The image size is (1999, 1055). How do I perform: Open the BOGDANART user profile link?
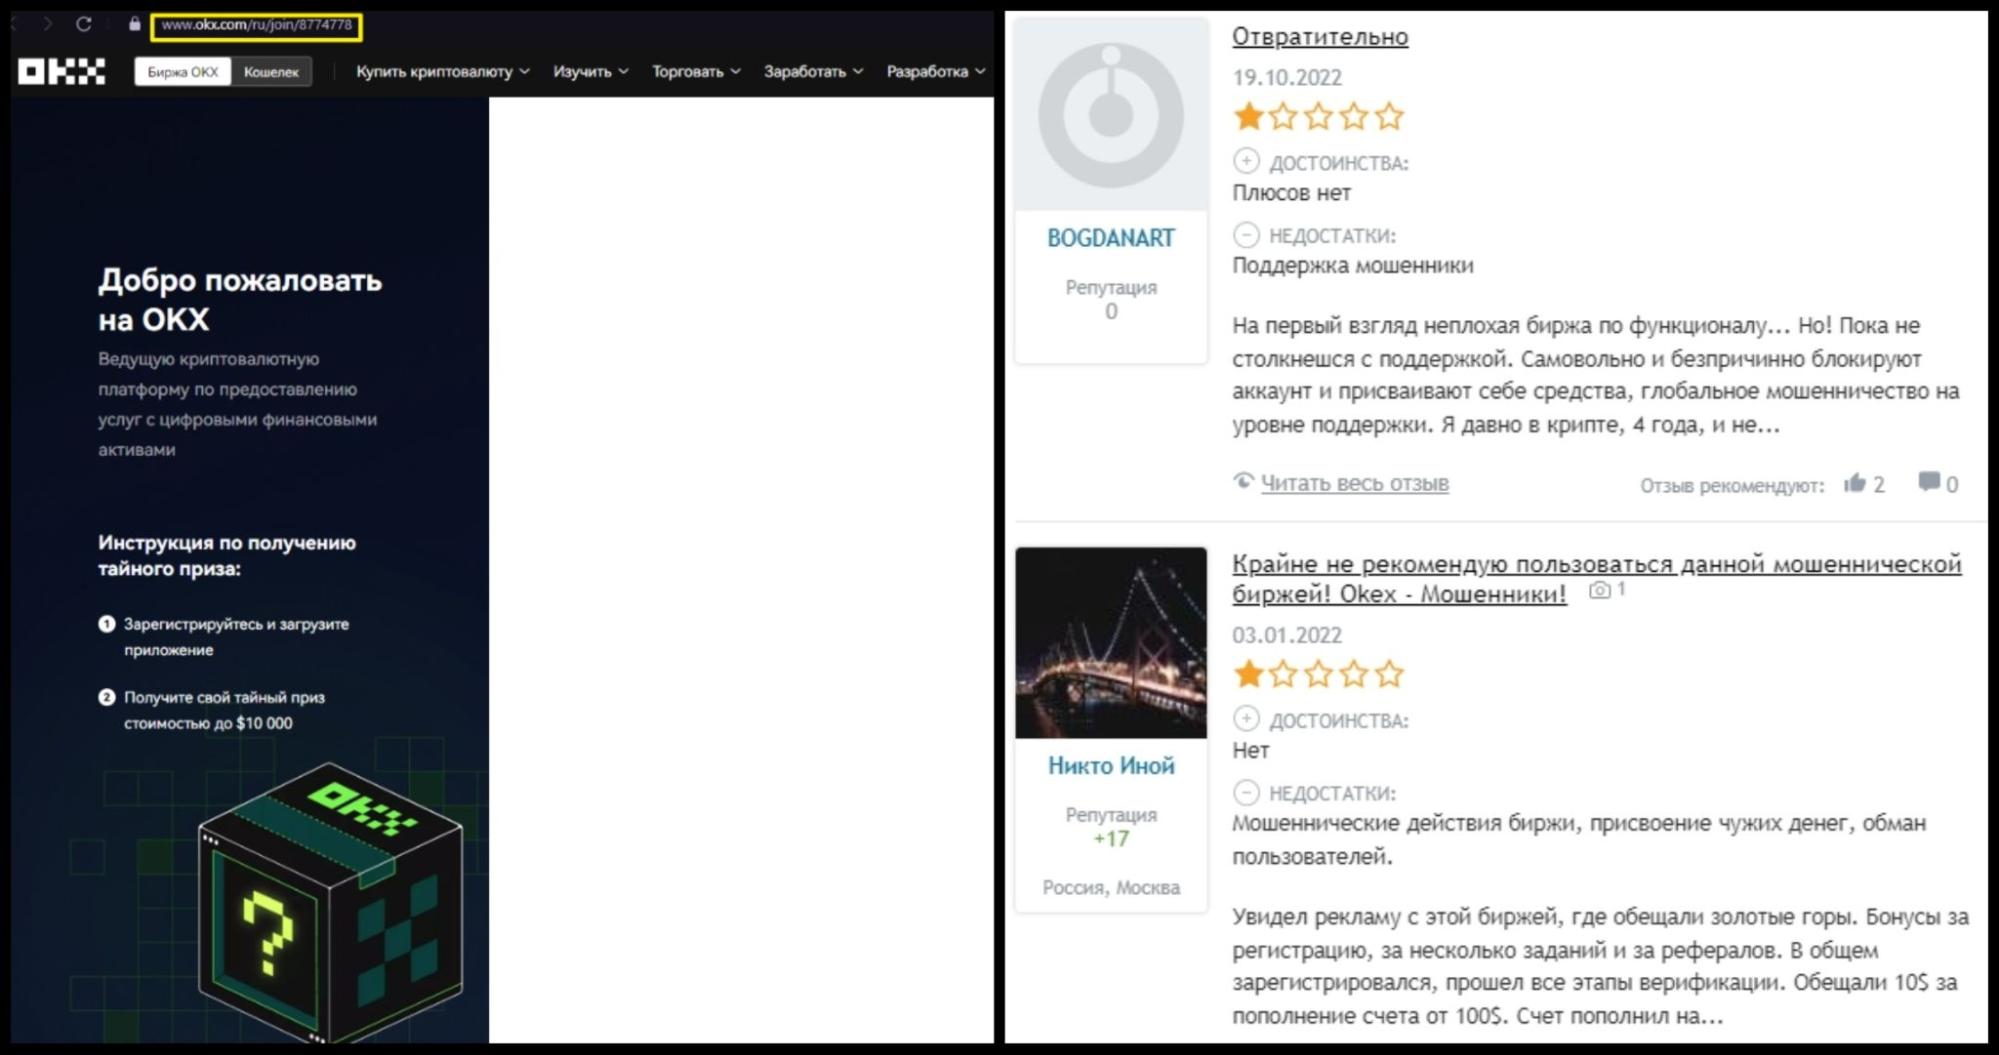[x=1111, y=238]
